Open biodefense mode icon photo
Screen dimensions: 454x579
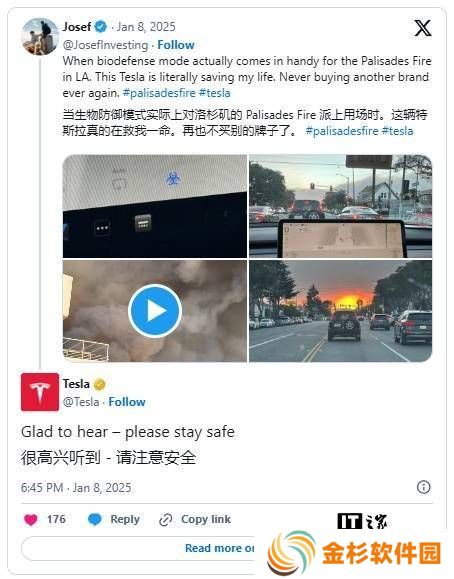point(155,206)
